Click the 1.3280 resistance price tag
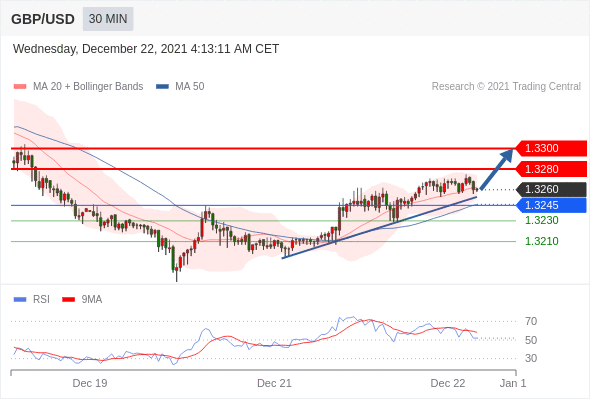Image resolution: width=590 pixels, height=400 pixels. point(551,169)
